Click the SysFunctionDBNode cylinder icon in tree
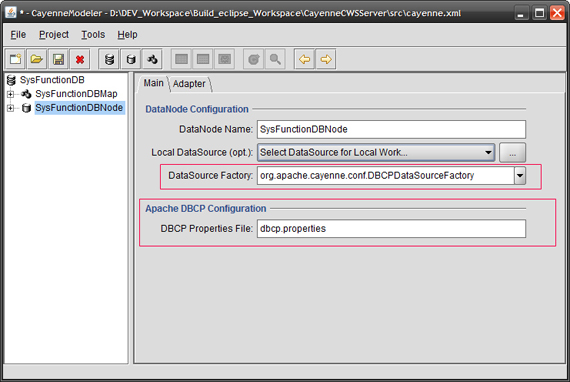 click(26, 108)
